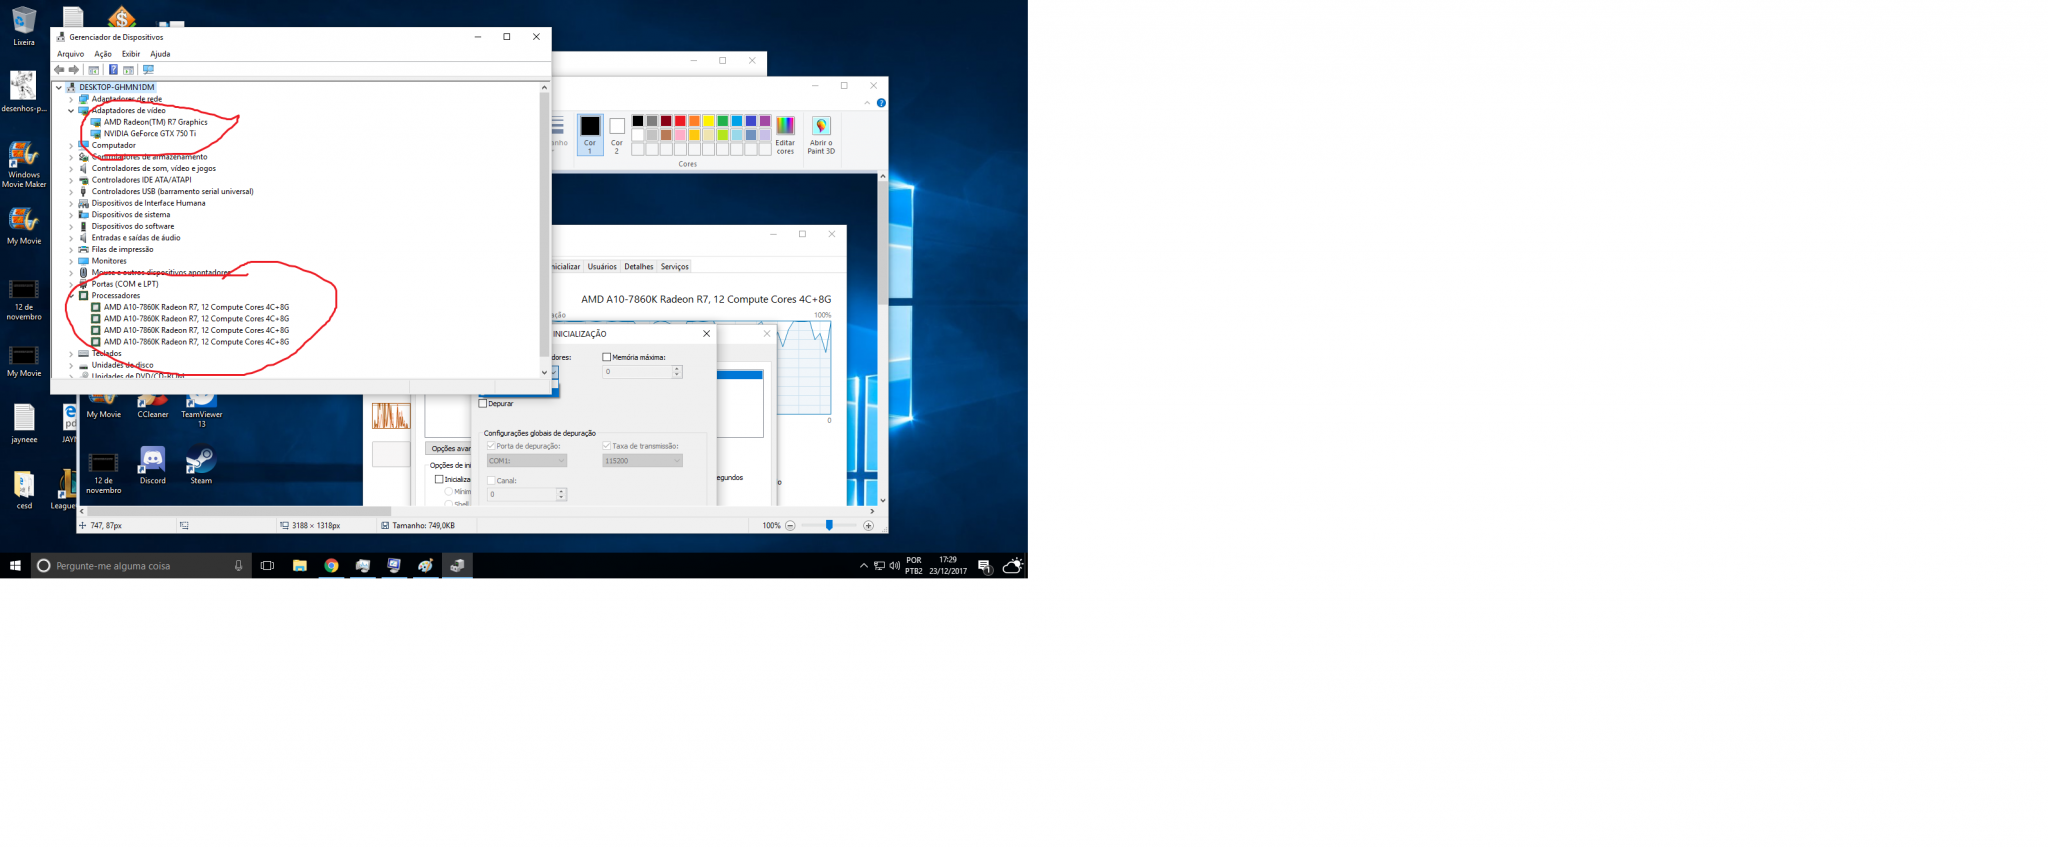Click the zoom in plus button in Paint
Viewport: 2048px width, 847px height.
(868, 525)
